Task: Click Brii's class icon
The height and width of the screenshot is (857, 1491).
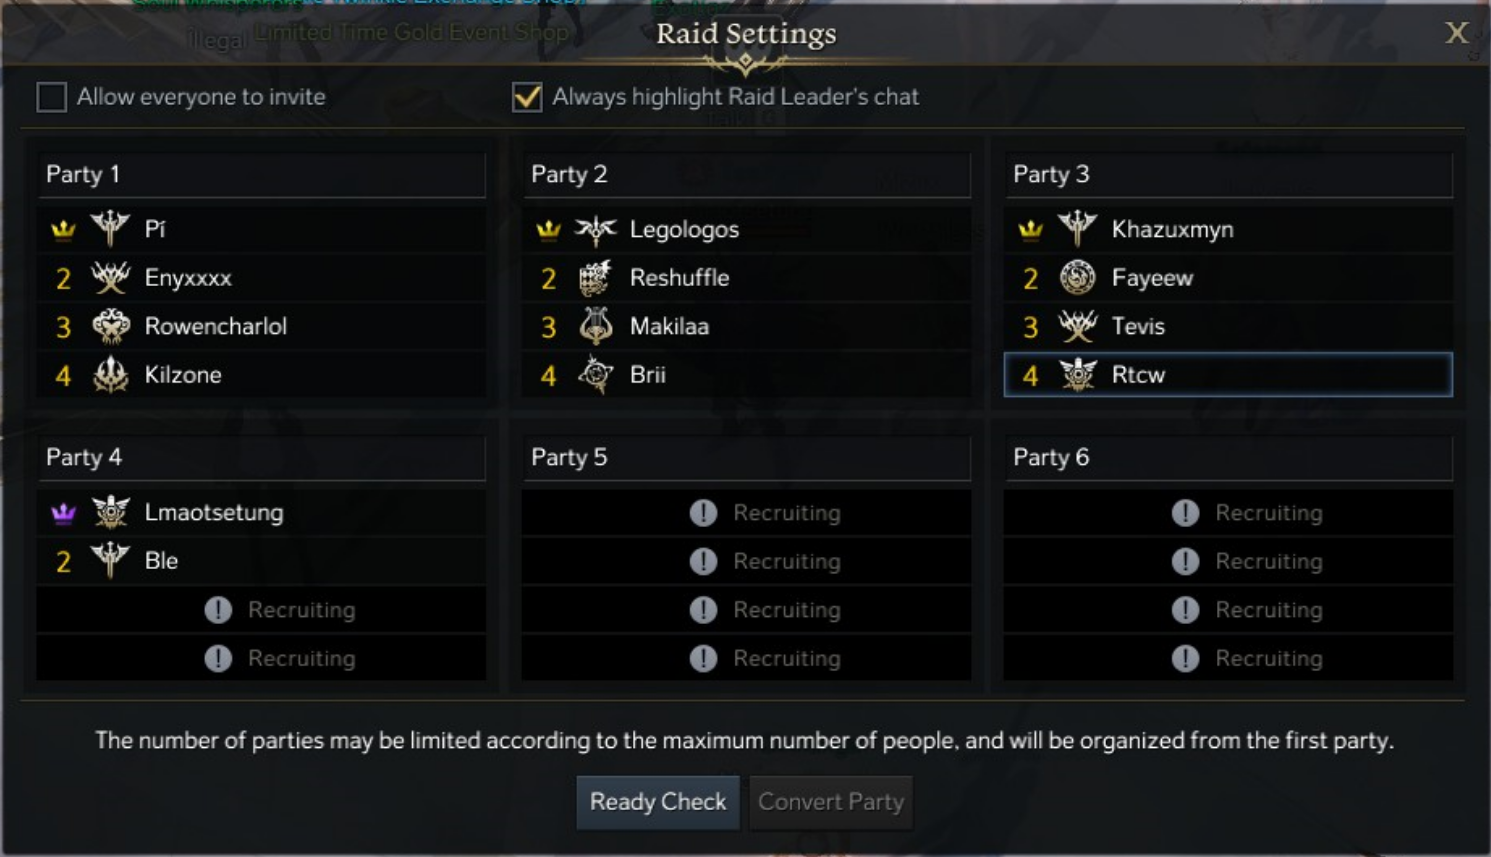Action: [595, 375]
